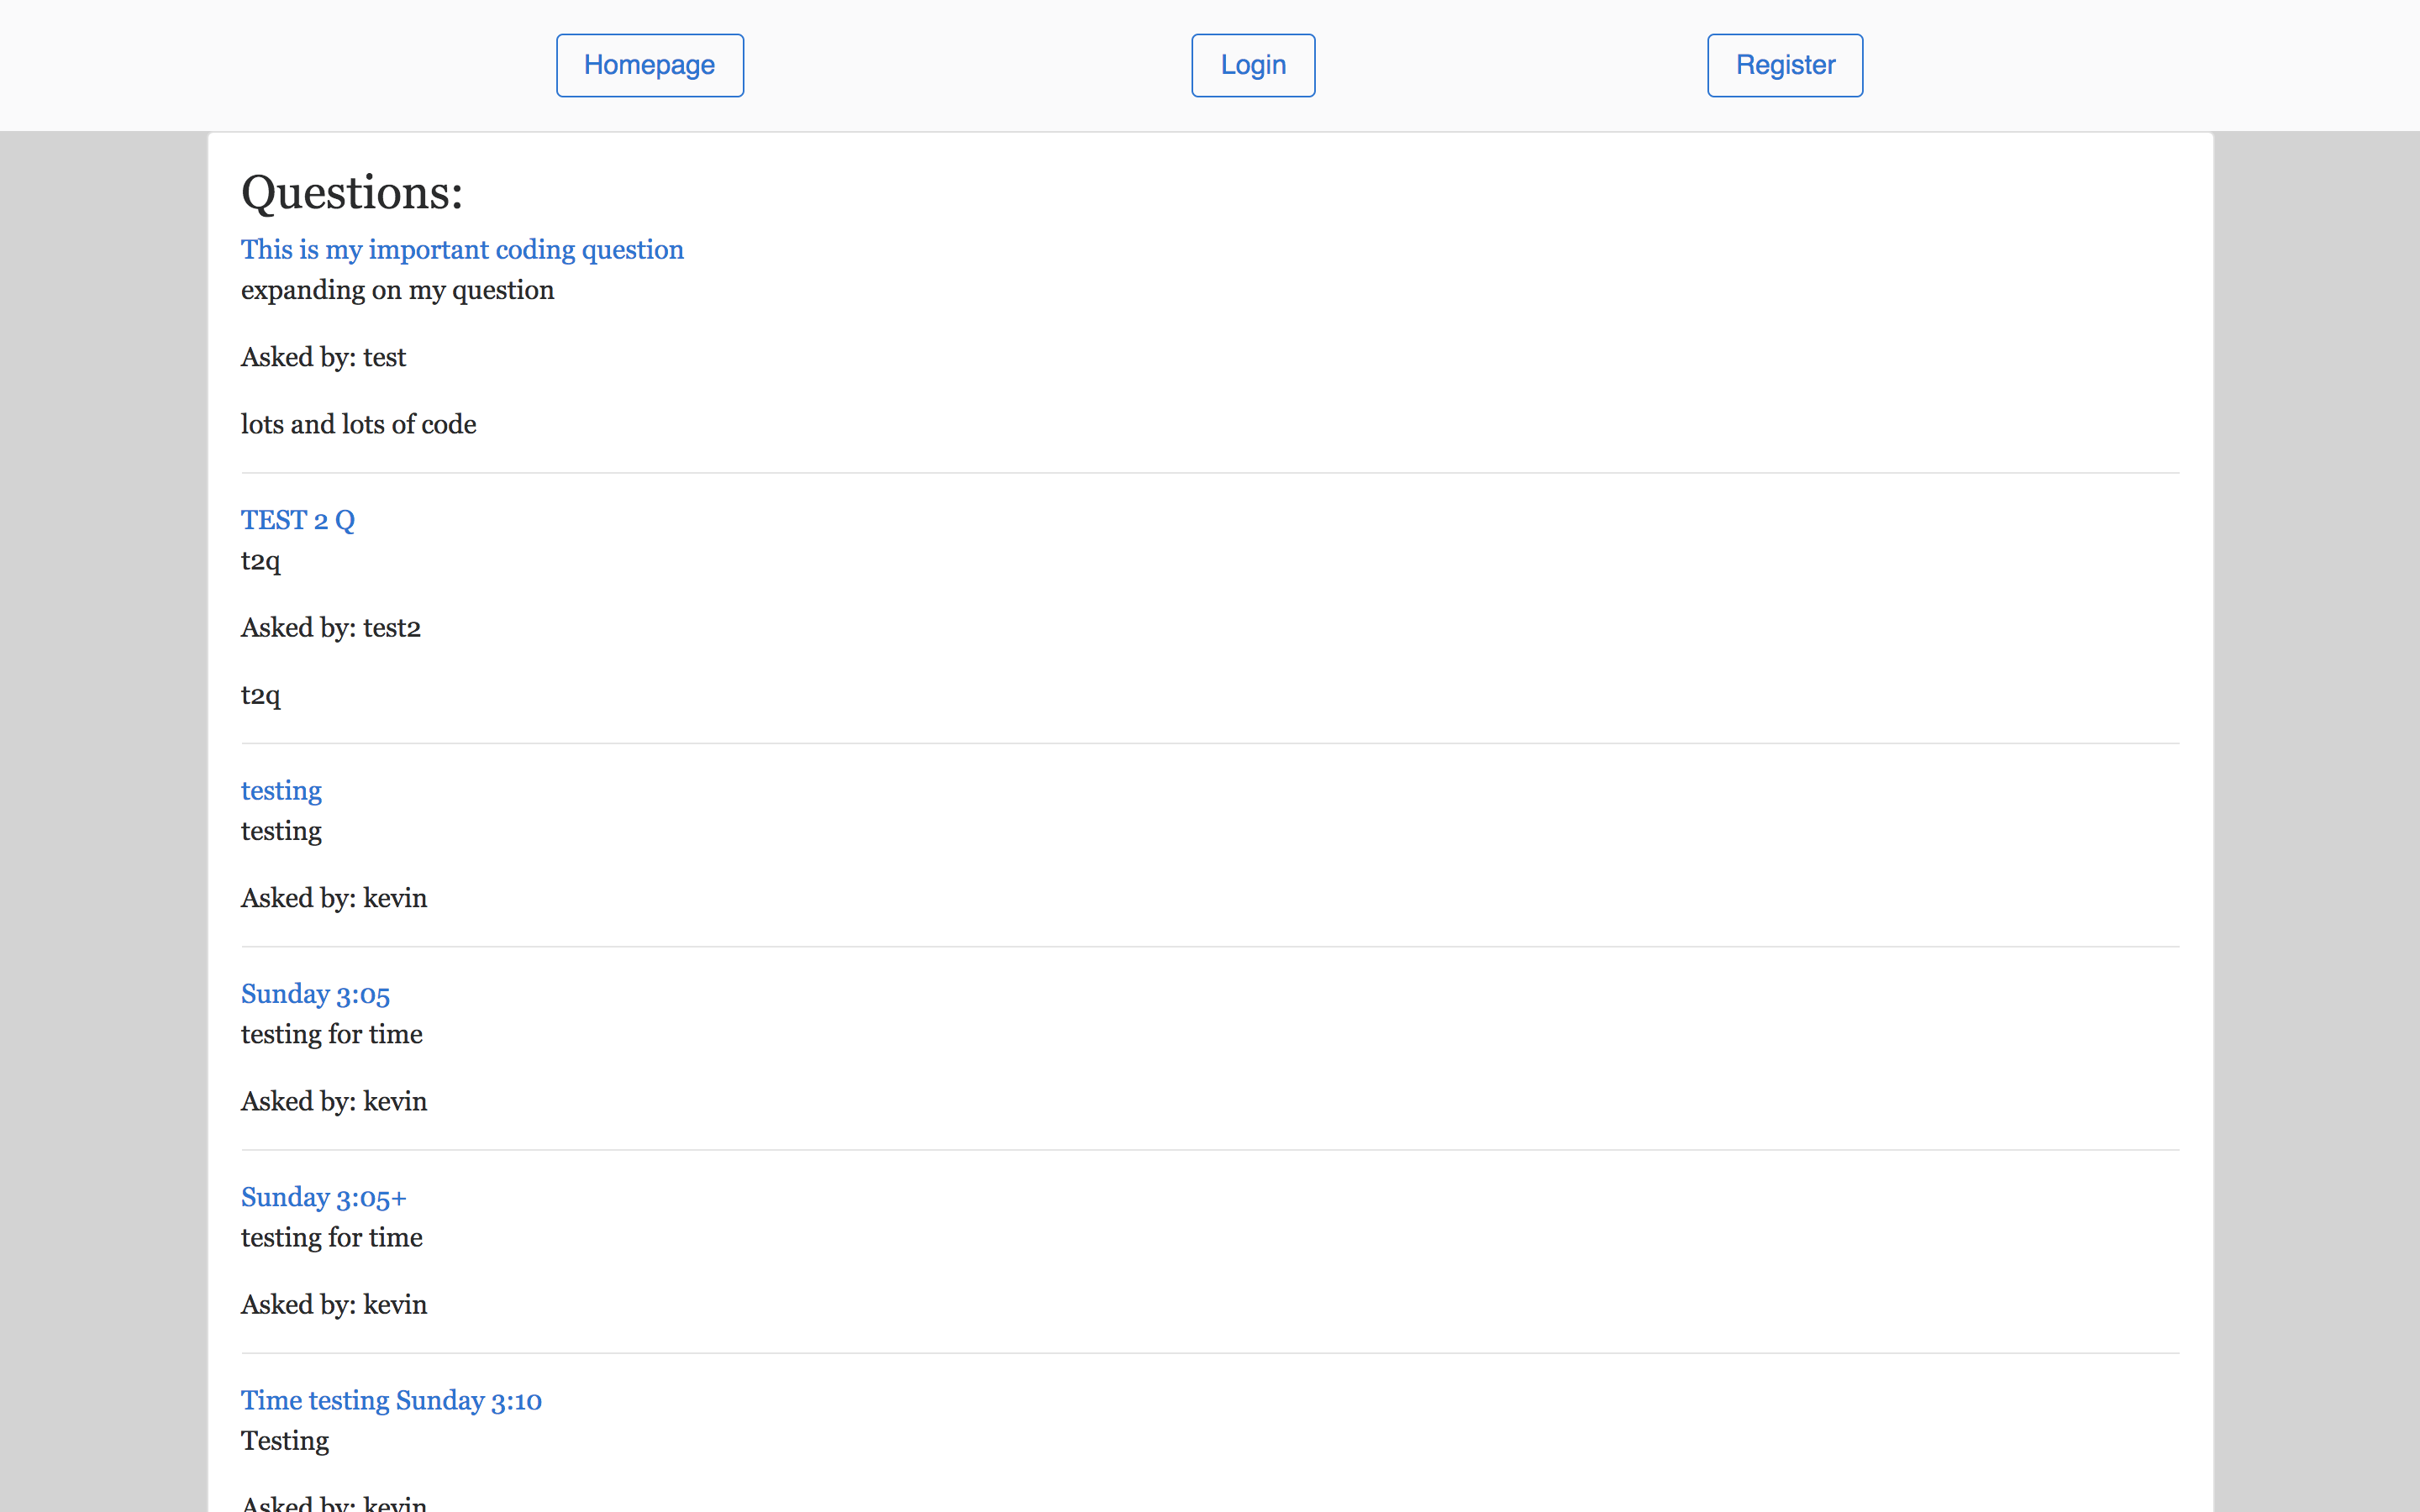The image size is (2420, 1512).
Task: Open 'Time testing Sunday 3:10' link
Action: 391,1400
